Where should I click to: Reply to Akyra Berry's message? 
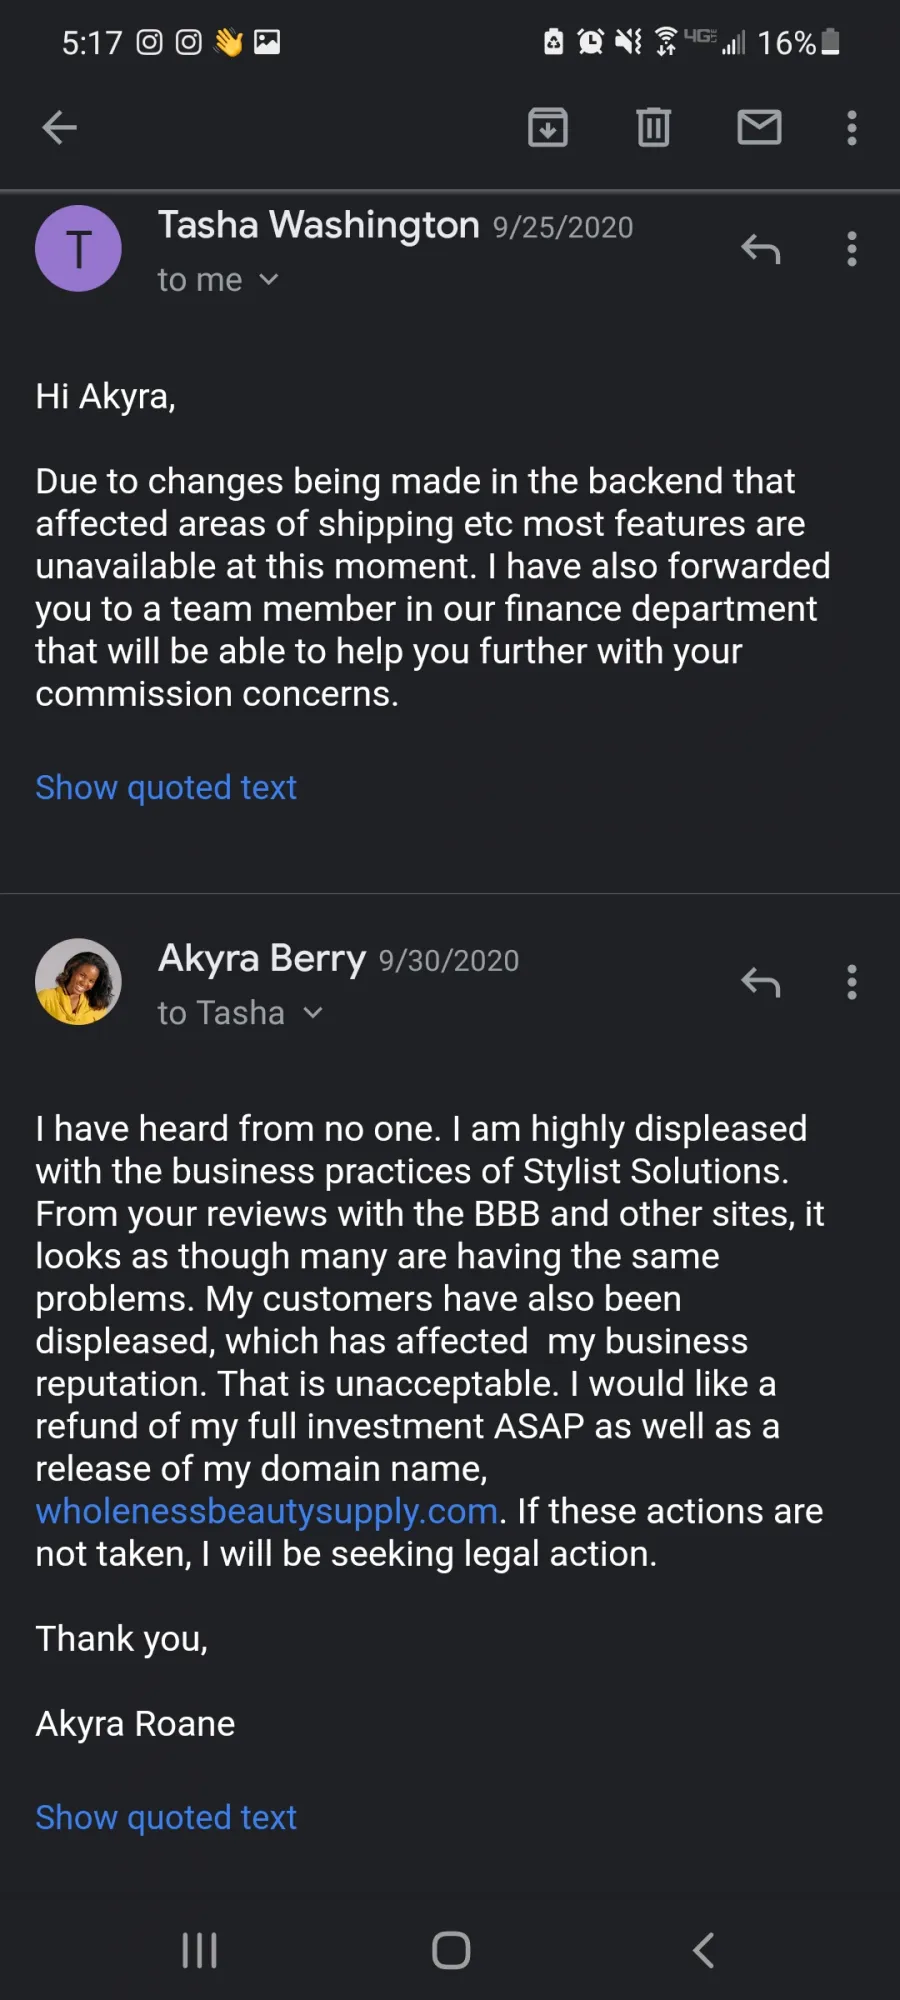click(x=760, y=983)
